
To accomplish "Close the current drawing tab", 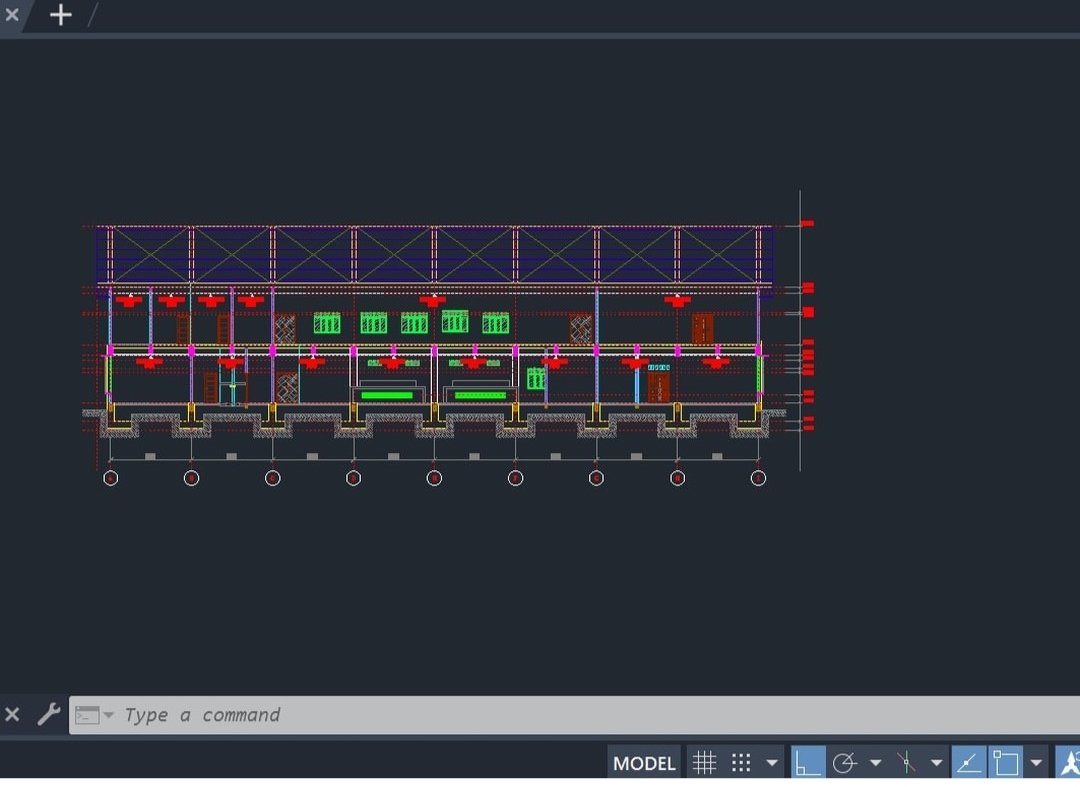I will [12, 14].
